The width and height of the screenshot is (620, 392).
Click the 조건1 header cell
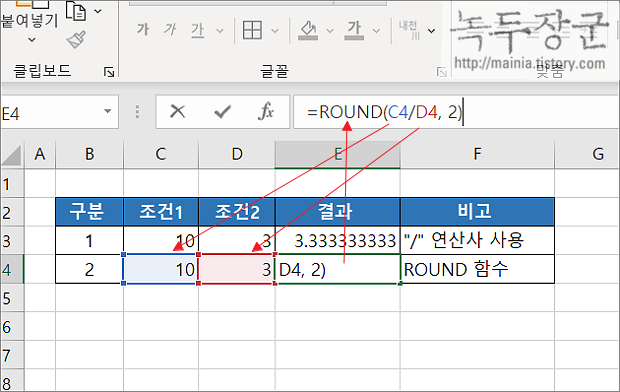161,212
